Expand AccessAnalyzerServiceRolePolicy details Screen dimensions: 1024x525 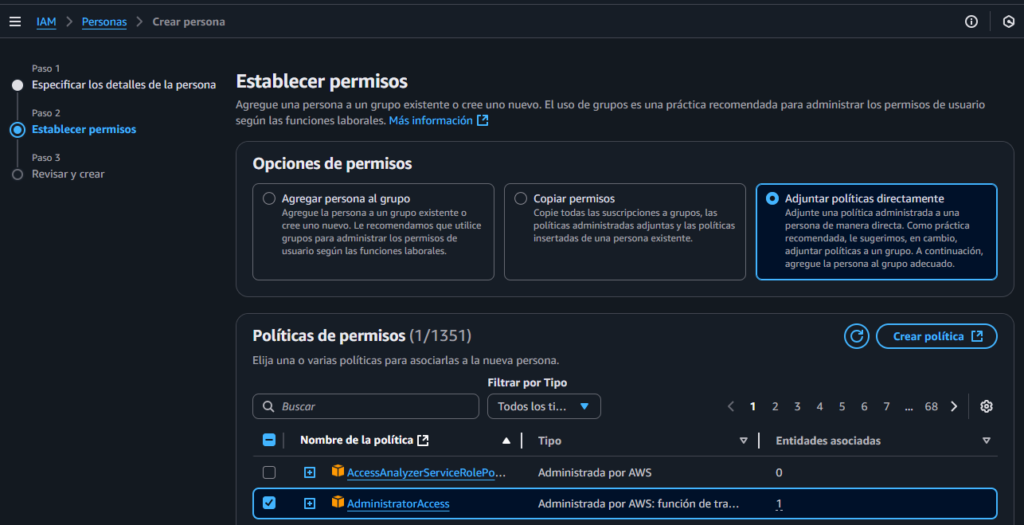pyautogui.click(x=310, y=472)
